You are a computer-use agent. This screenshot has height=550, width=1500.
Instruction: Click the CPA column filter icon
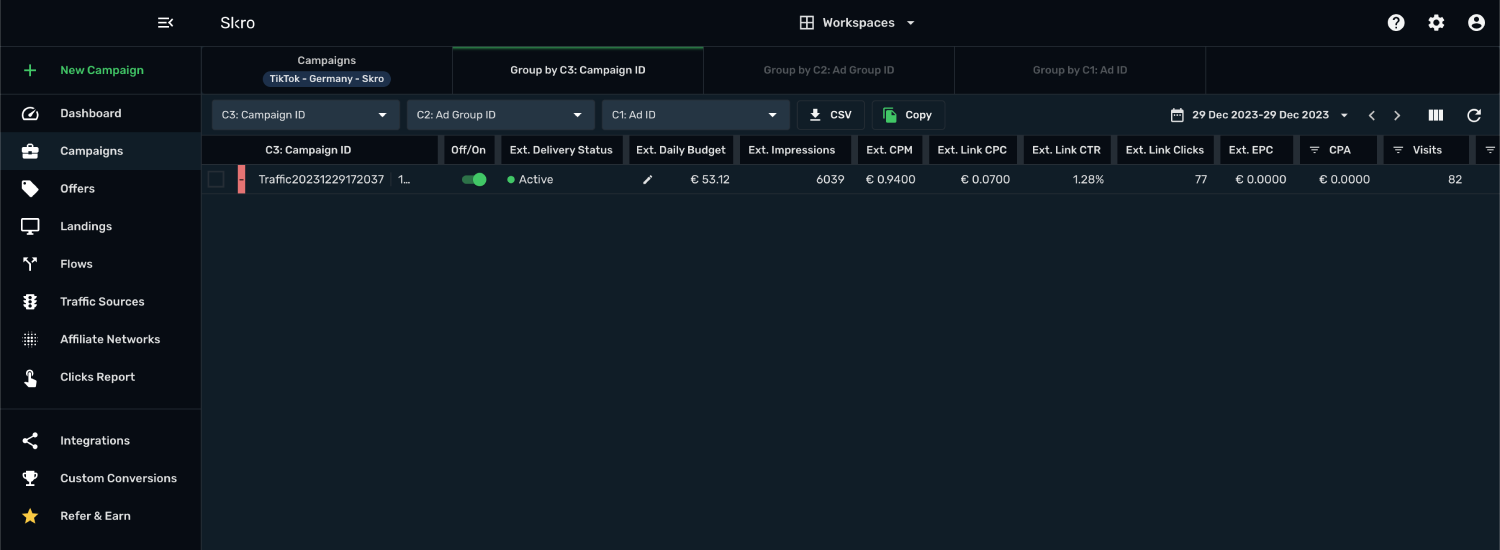(x=1314, y=150)
